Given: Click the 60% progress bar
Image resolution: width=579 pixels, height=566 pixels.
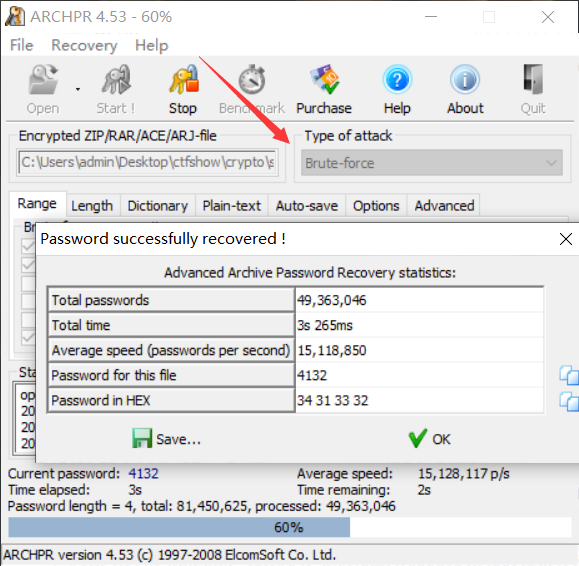Looking at the screenshot, I should coord(290,527).
